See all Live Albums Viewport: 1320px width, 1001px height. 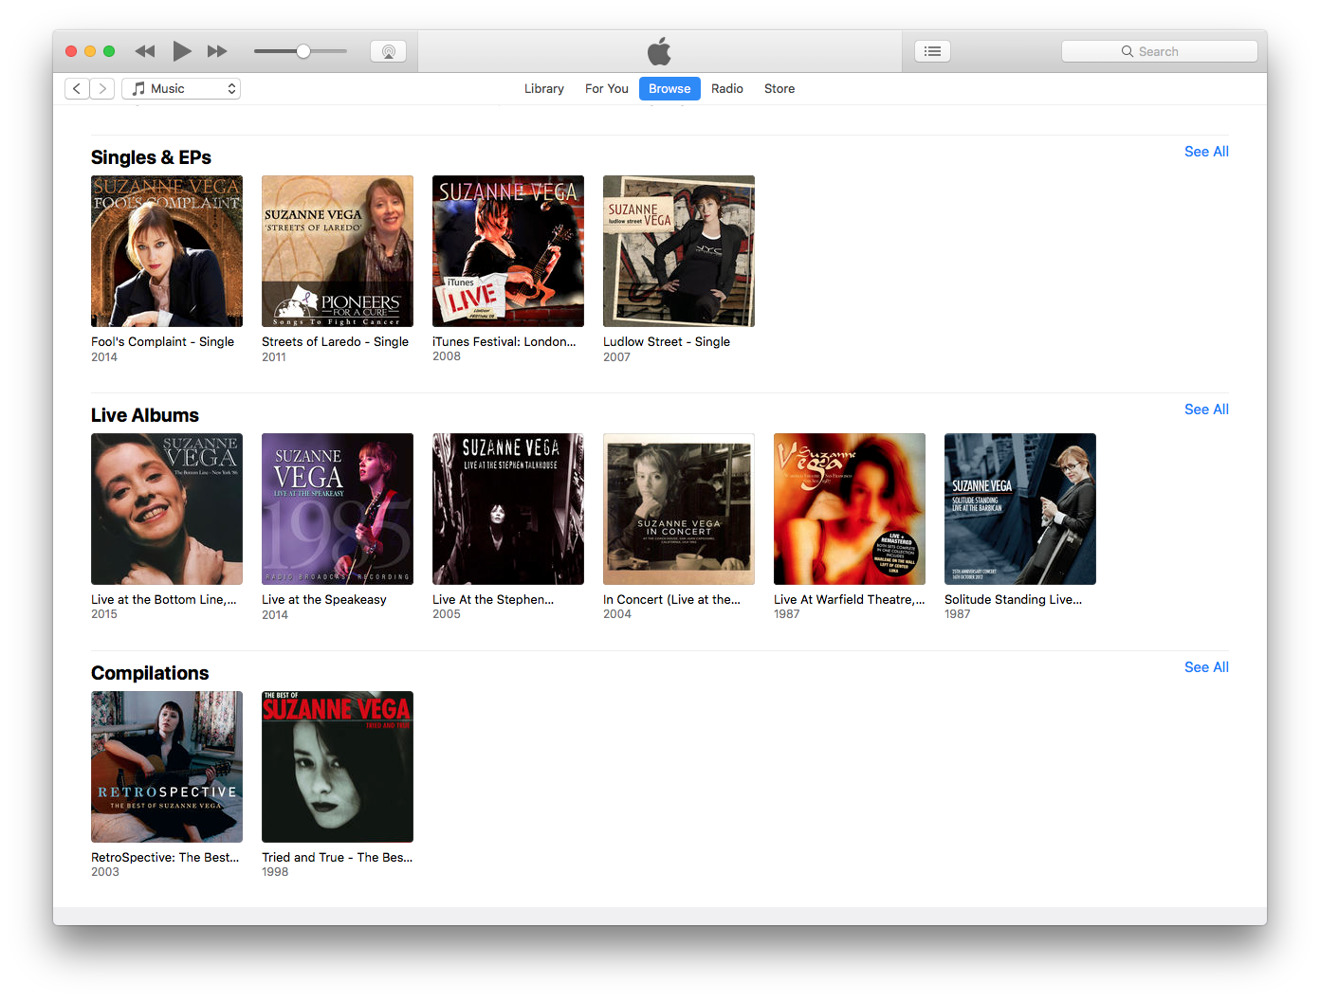pos(1206,410)
